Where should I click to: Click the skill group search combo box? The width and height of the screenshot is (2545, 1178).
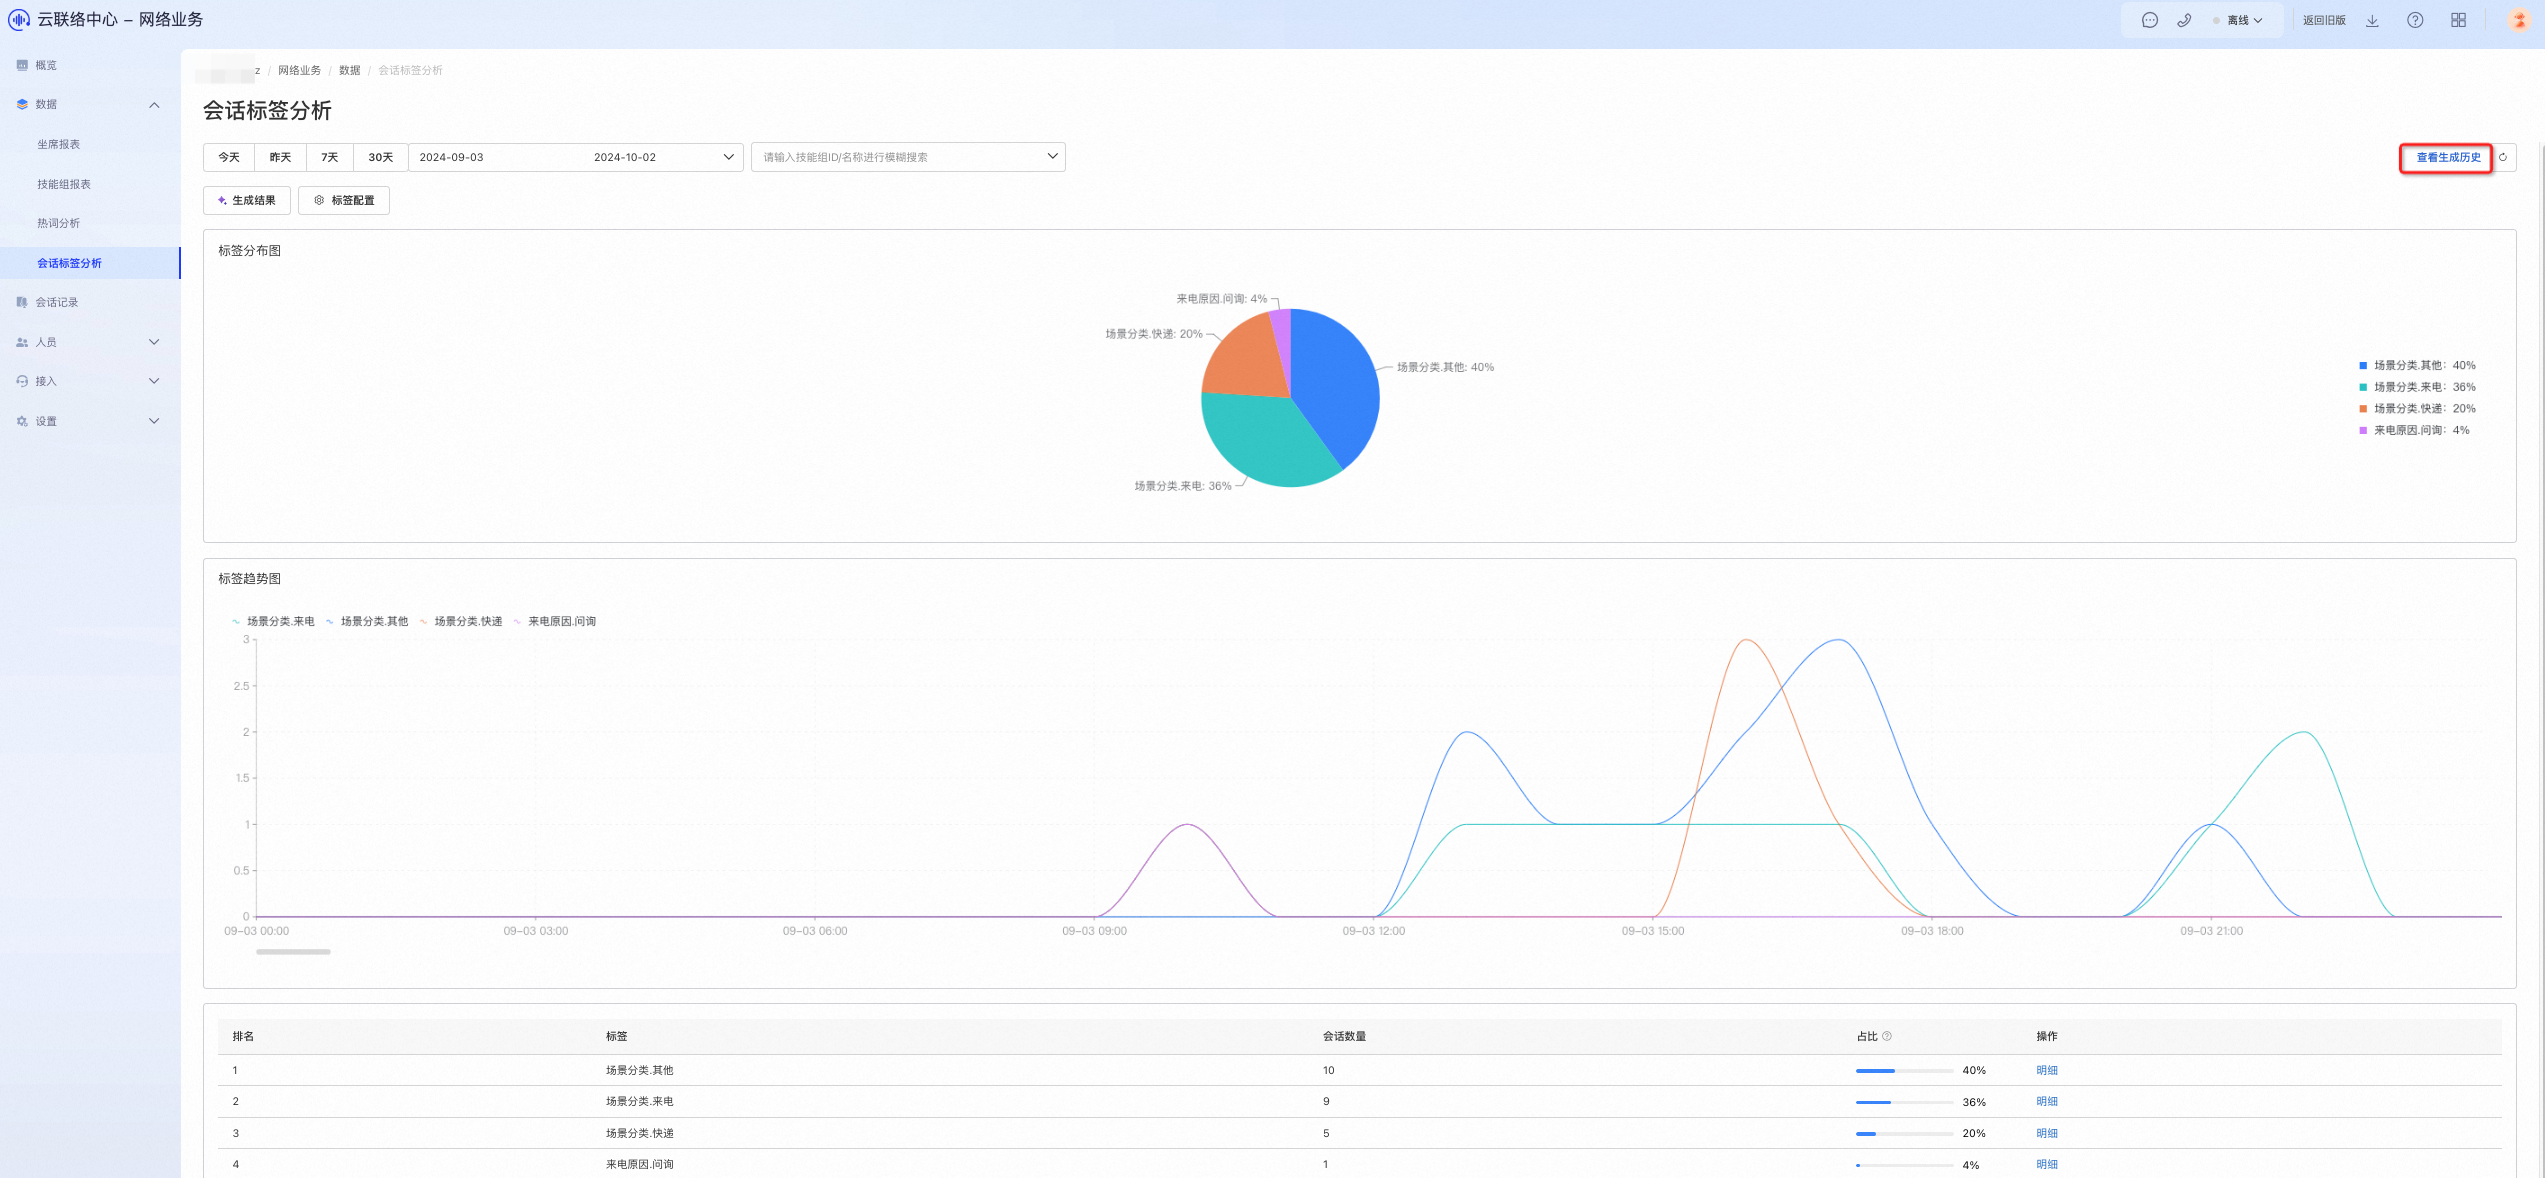coord(908,157)
